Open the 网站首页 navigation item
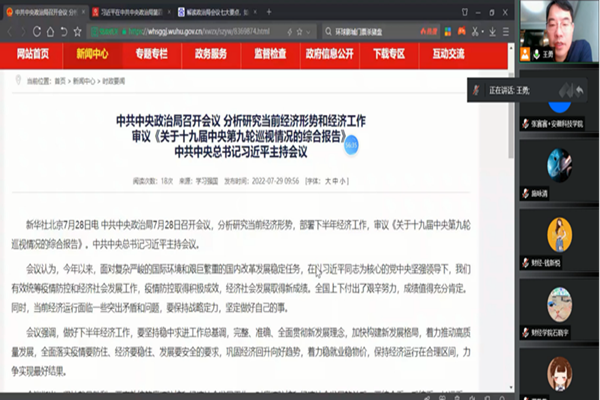This screenshot has width=600, height=400. tap(32, 53)
